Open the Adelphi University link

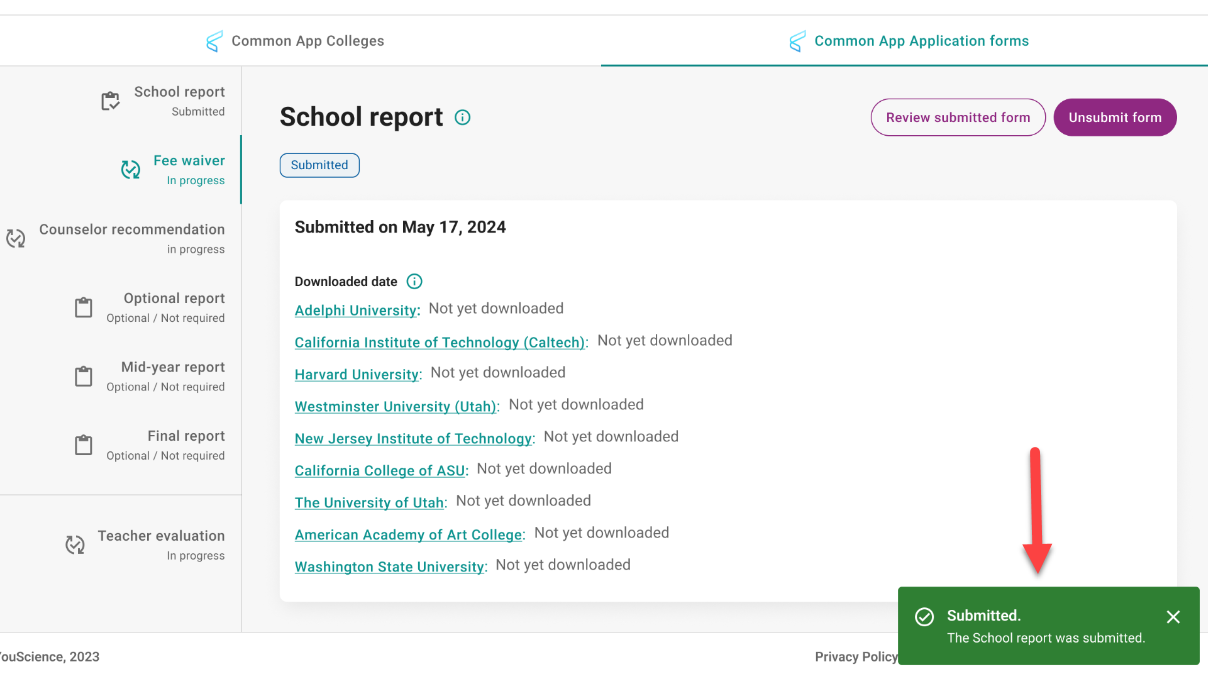355,310
